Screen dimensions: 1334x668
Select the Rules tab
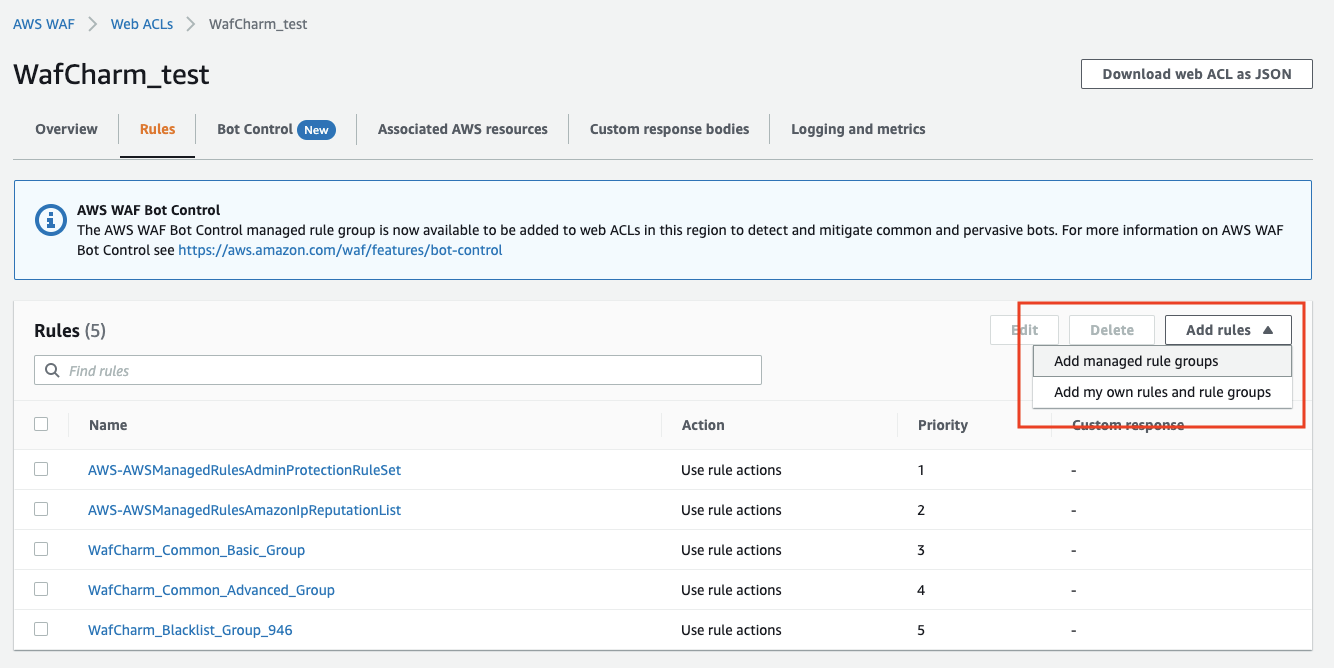click(157, 129)
